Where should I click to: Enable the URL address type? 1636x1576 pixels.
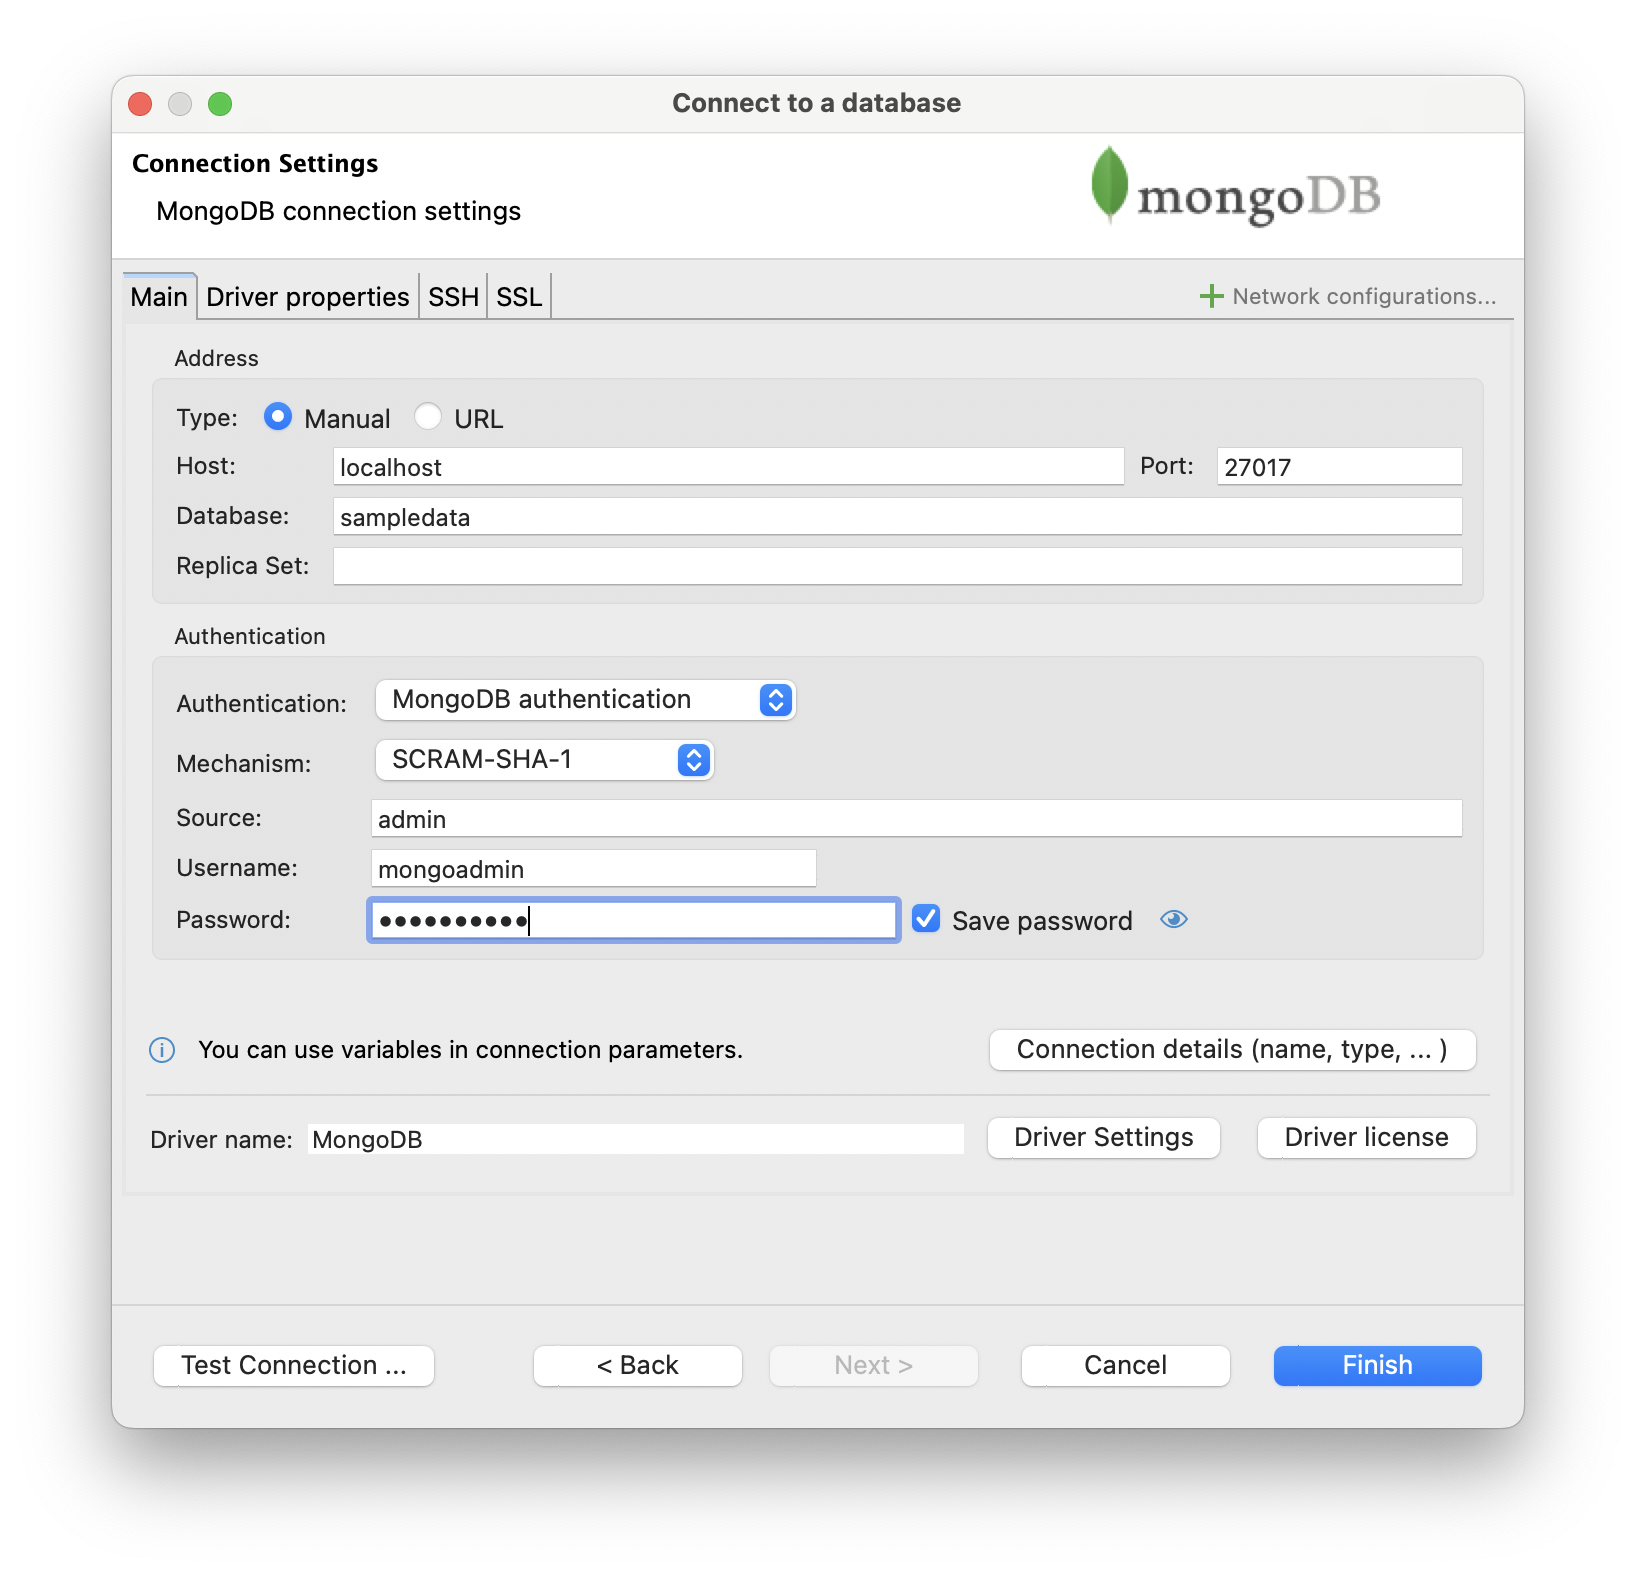[x=428, y=417]
